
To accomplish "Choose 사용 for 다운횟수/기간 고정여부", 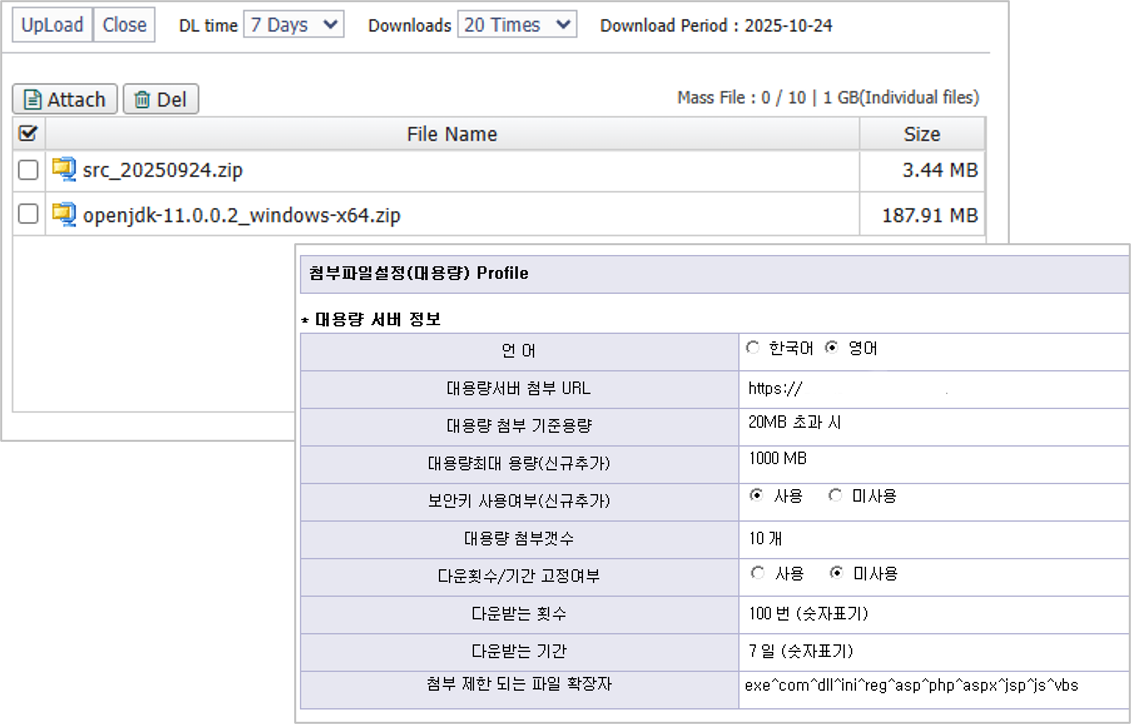I will tap(756, 573).
